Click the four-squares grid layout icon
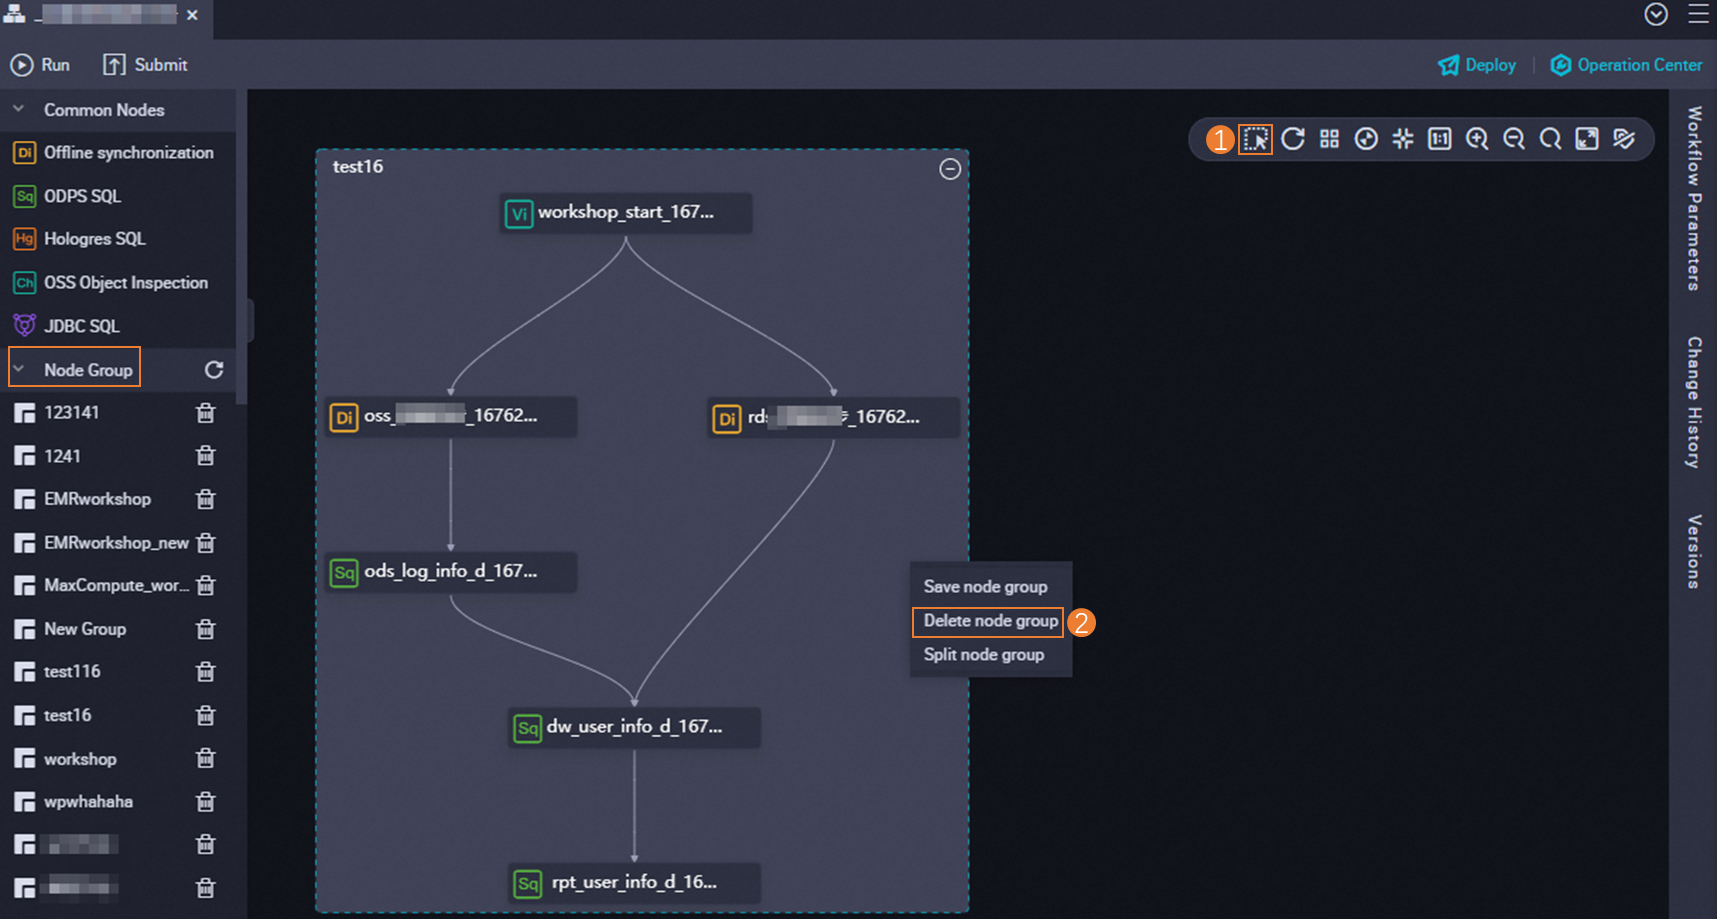The width and height of the screenshot is (1717, 919). 1329,139
